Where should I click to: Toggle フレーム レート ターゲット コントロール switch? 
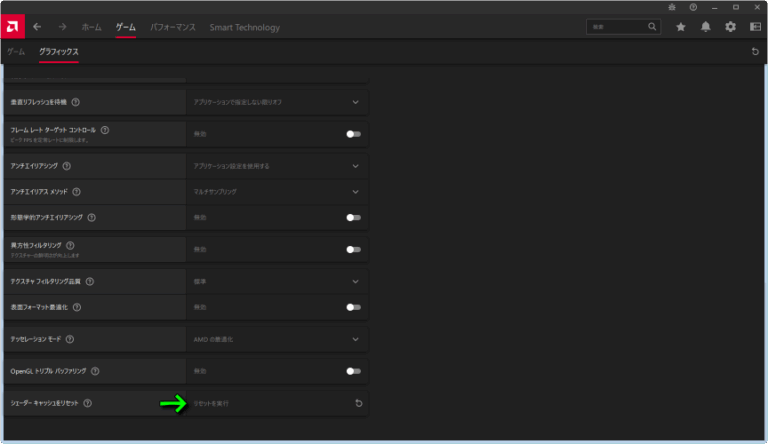pyautogui.click(x=353, y=134)
